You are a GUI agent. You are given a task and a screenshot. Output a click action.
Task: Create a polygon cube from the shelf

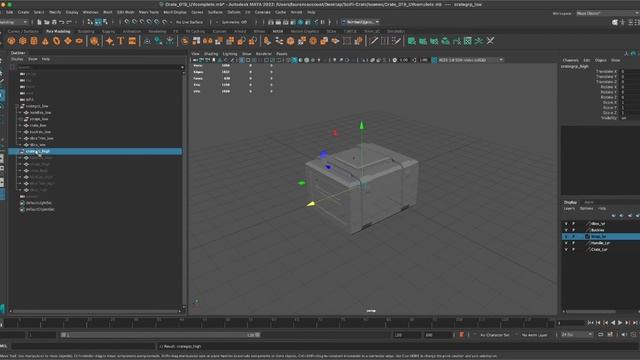(x=22, y=41)
